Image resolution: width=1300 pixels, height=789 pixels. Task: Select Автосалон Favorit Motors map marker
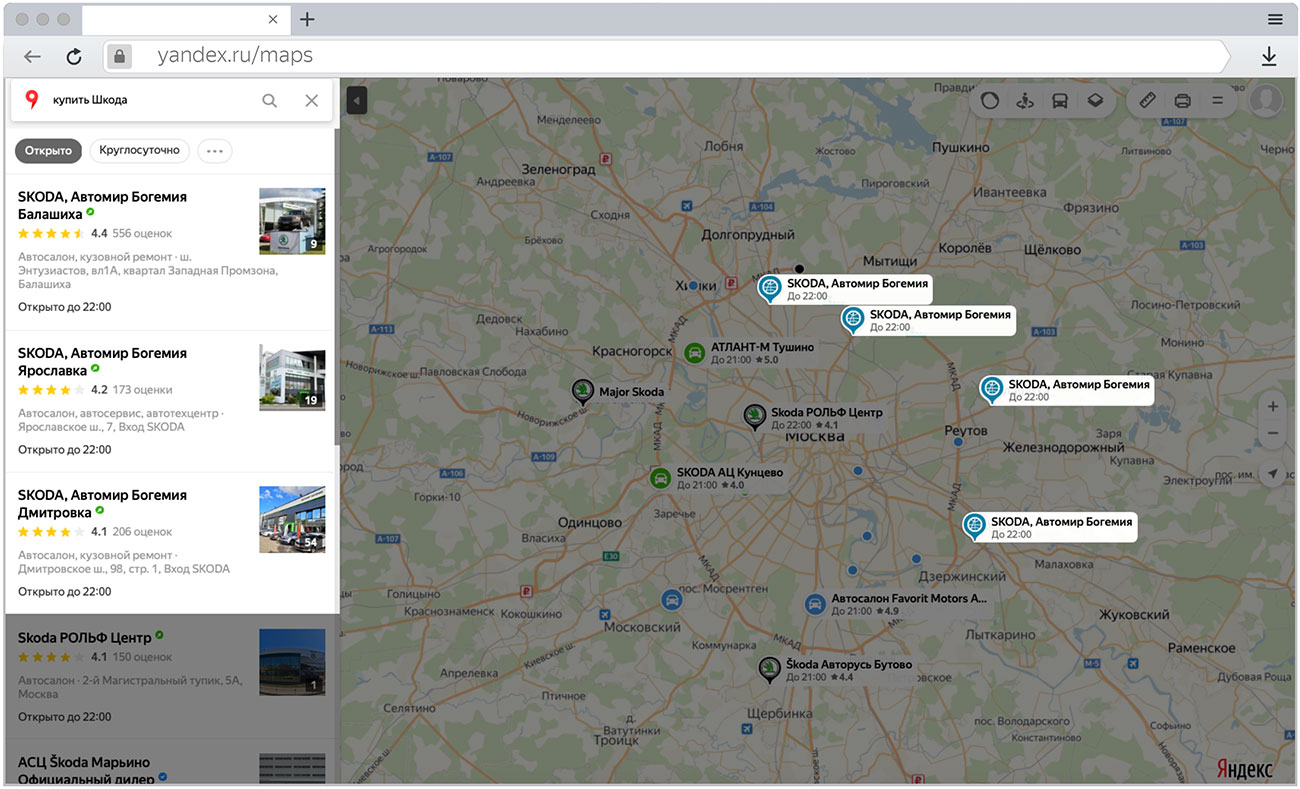815,604
